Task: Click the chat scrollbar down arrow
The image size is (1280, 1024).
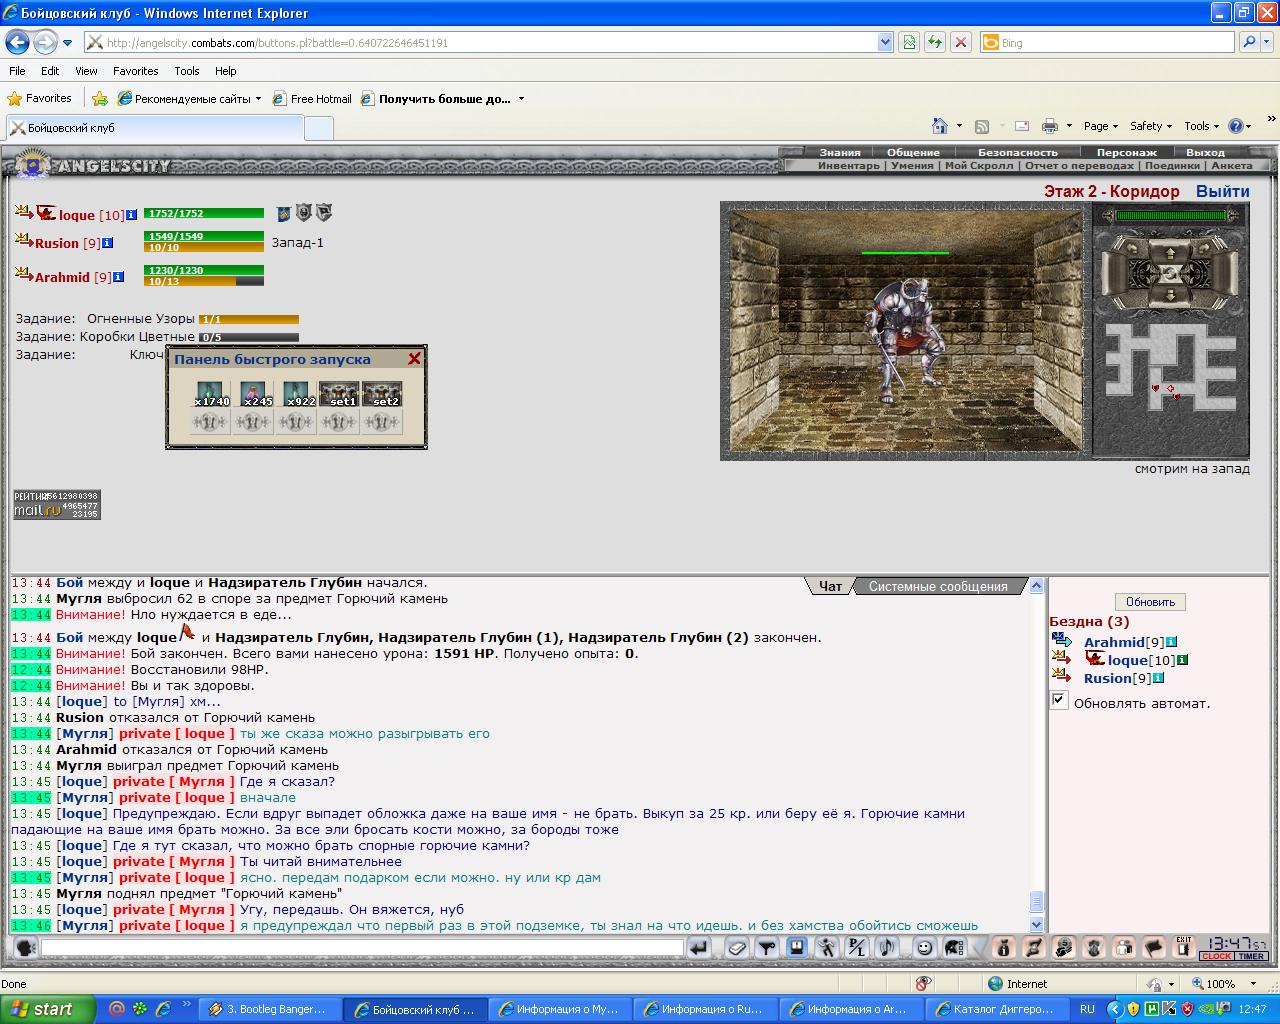Action: coord(1037,926)
